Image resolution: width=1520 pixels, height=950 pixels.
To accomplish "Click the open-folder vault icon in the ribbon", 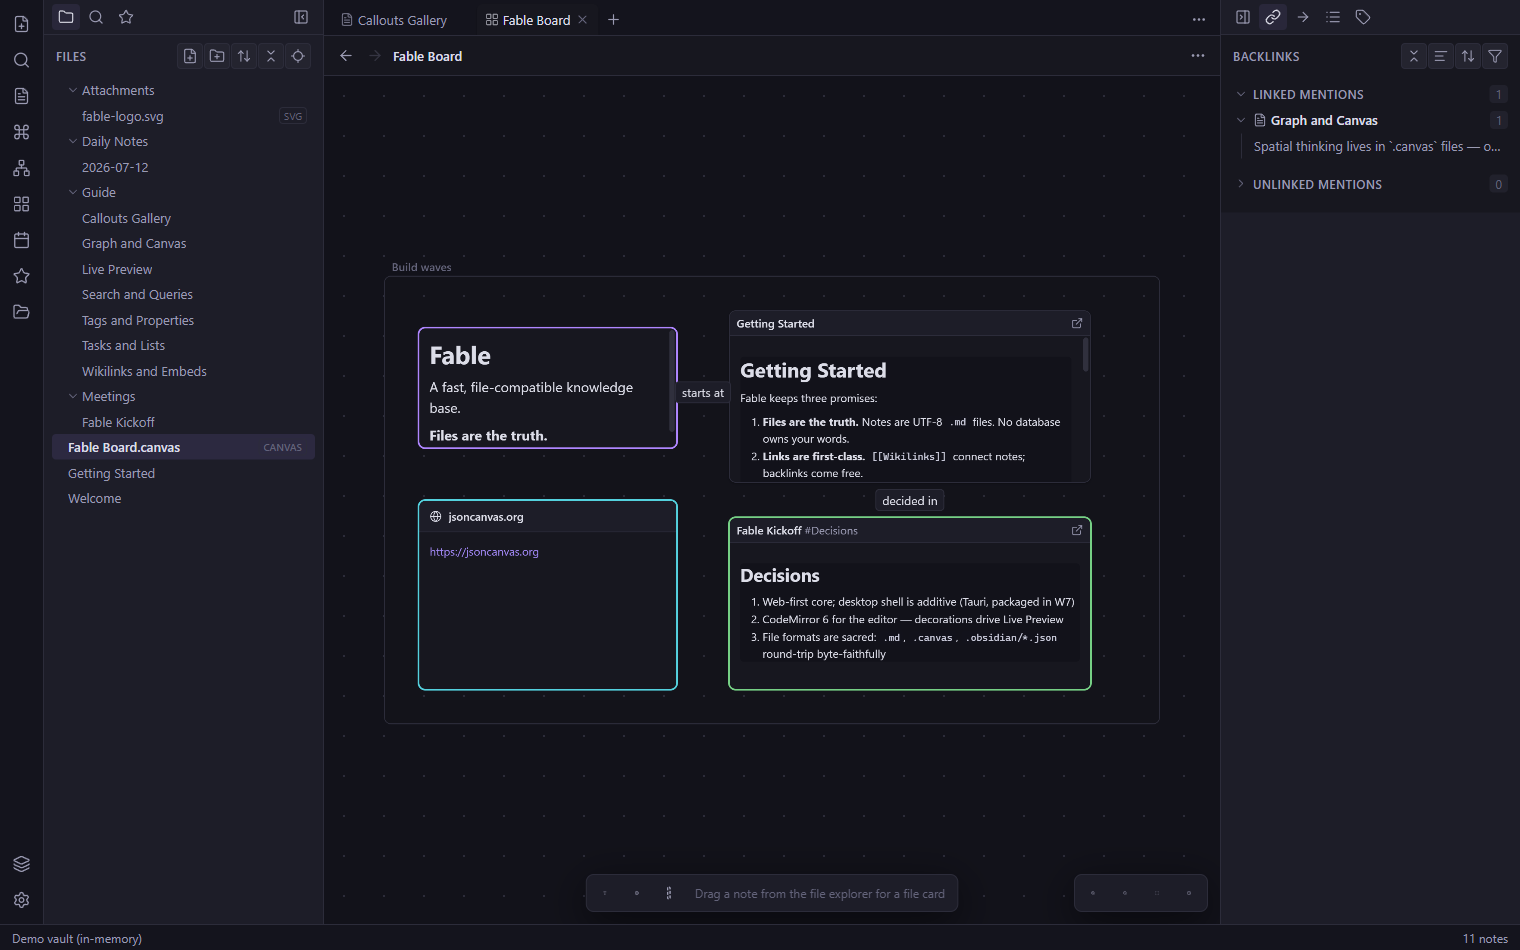I will (x=21, y=312).
